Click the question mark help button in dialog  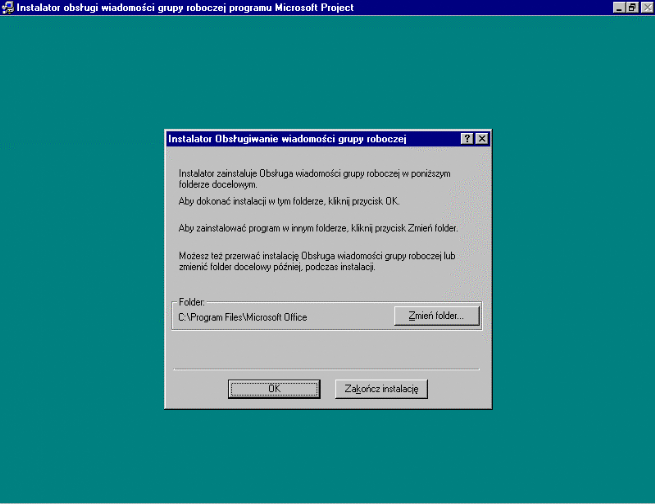click(467, 139)
